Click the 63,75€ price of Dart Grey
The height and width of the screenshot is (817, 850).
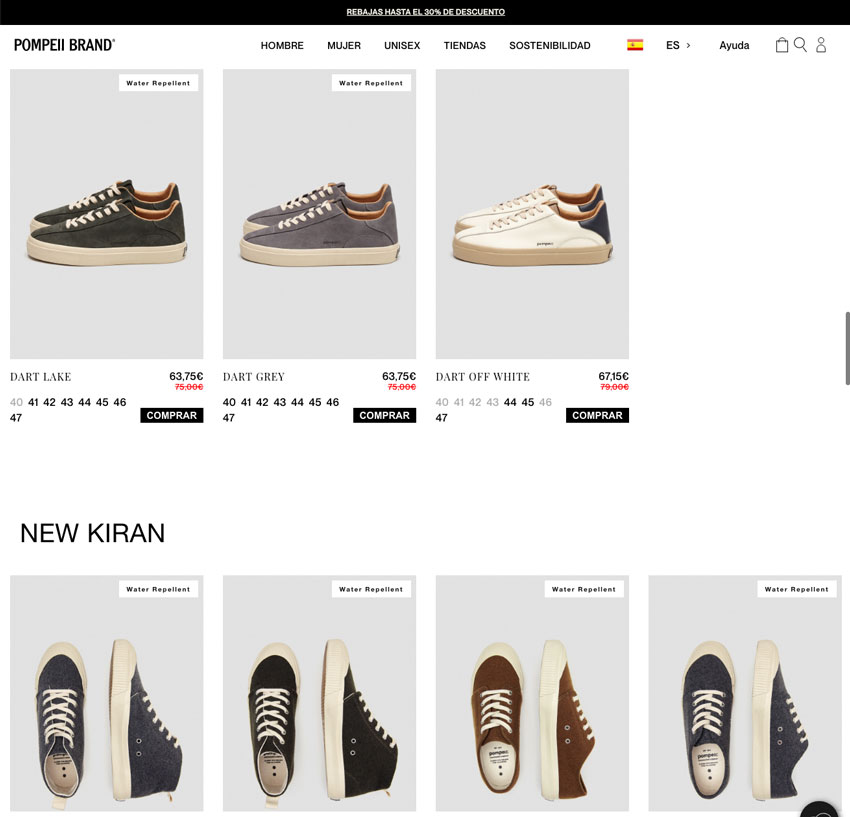coord(399,376)
